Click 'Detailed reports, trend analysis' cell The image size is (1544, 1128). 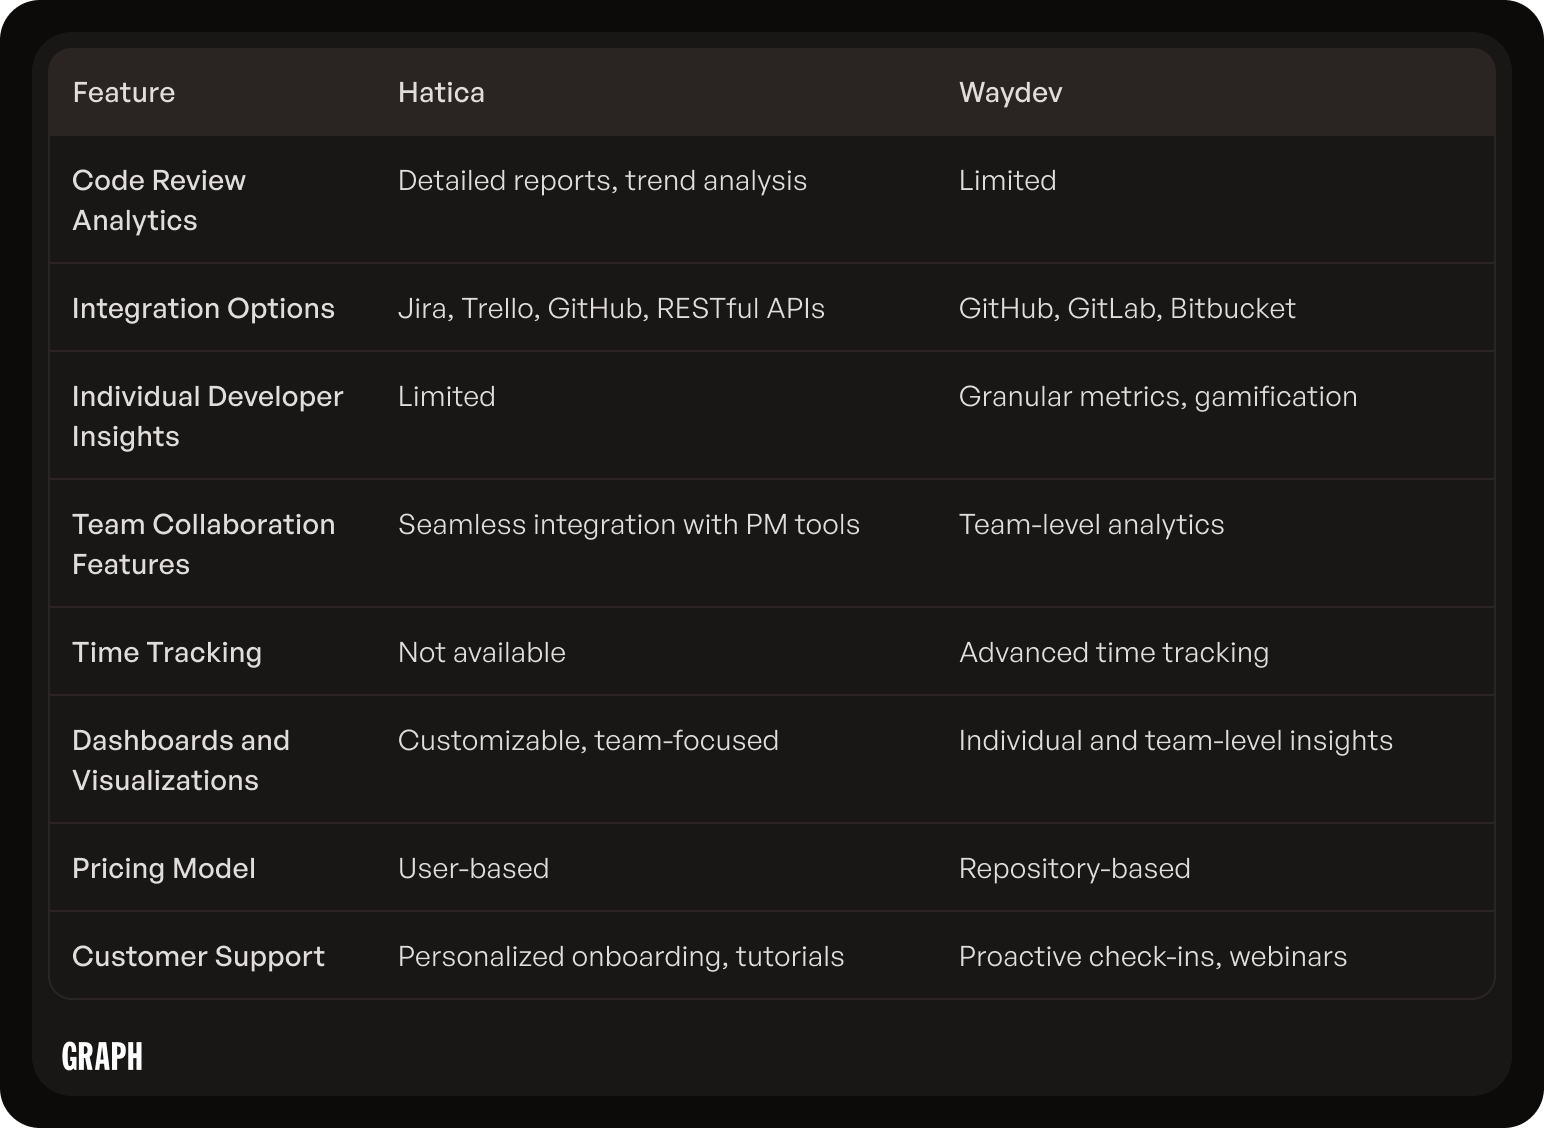coord(602,181)
